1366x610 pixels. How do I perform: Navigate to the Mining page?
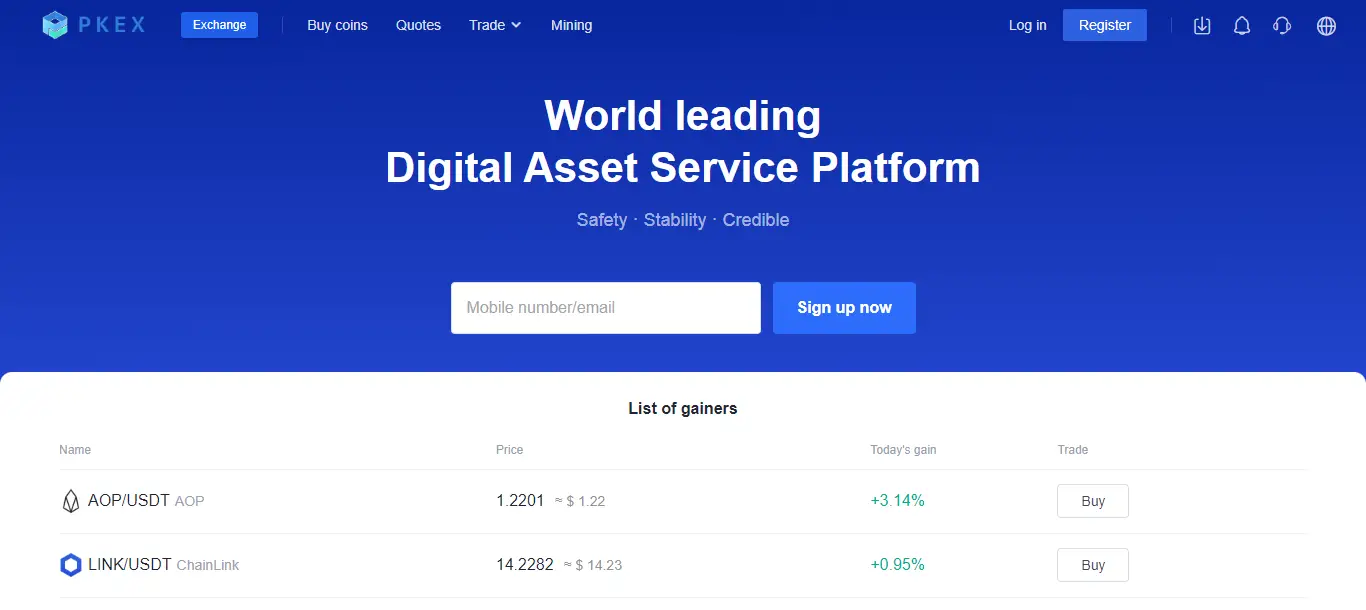(571, 25)
